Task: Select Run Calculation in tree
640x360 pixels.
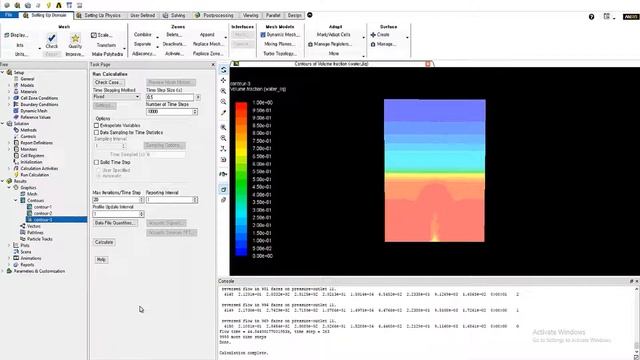Action: pyautogui.click(x=34, y=175)
